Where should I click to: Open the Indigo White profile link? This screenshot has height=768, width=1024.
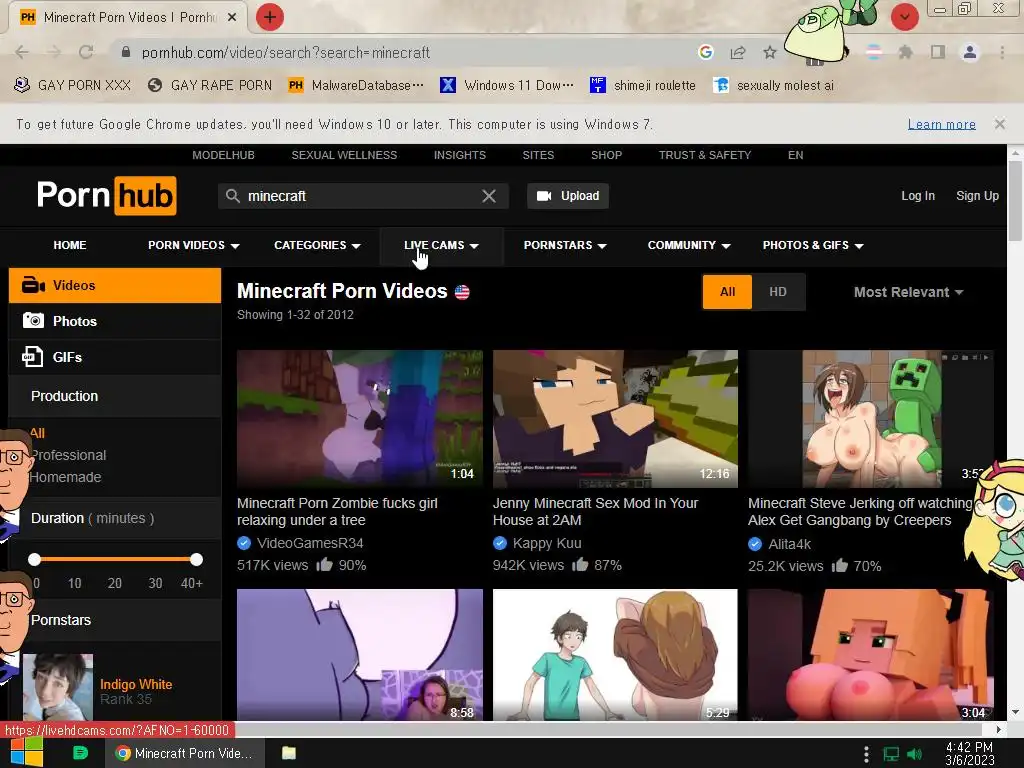pyautogui.click(x=136, y=684)
